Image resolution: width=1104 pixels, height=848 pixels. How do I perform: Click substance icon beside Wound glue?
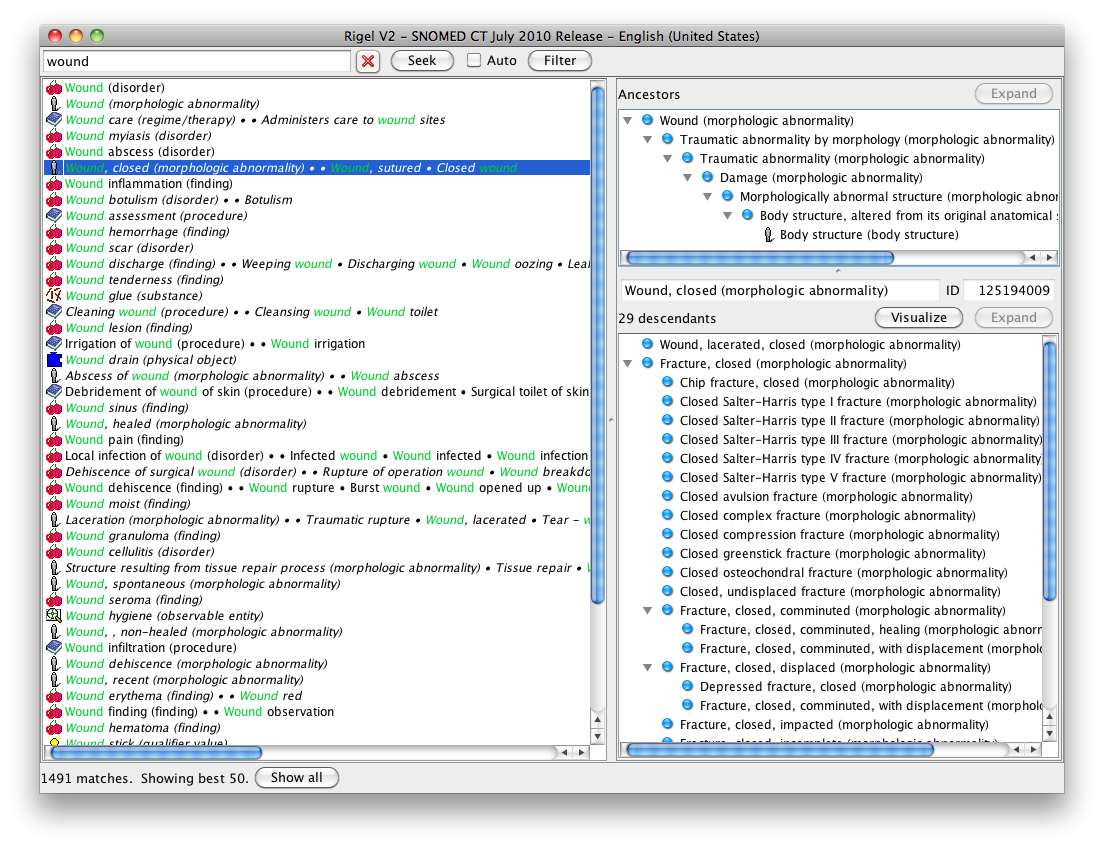54,296
